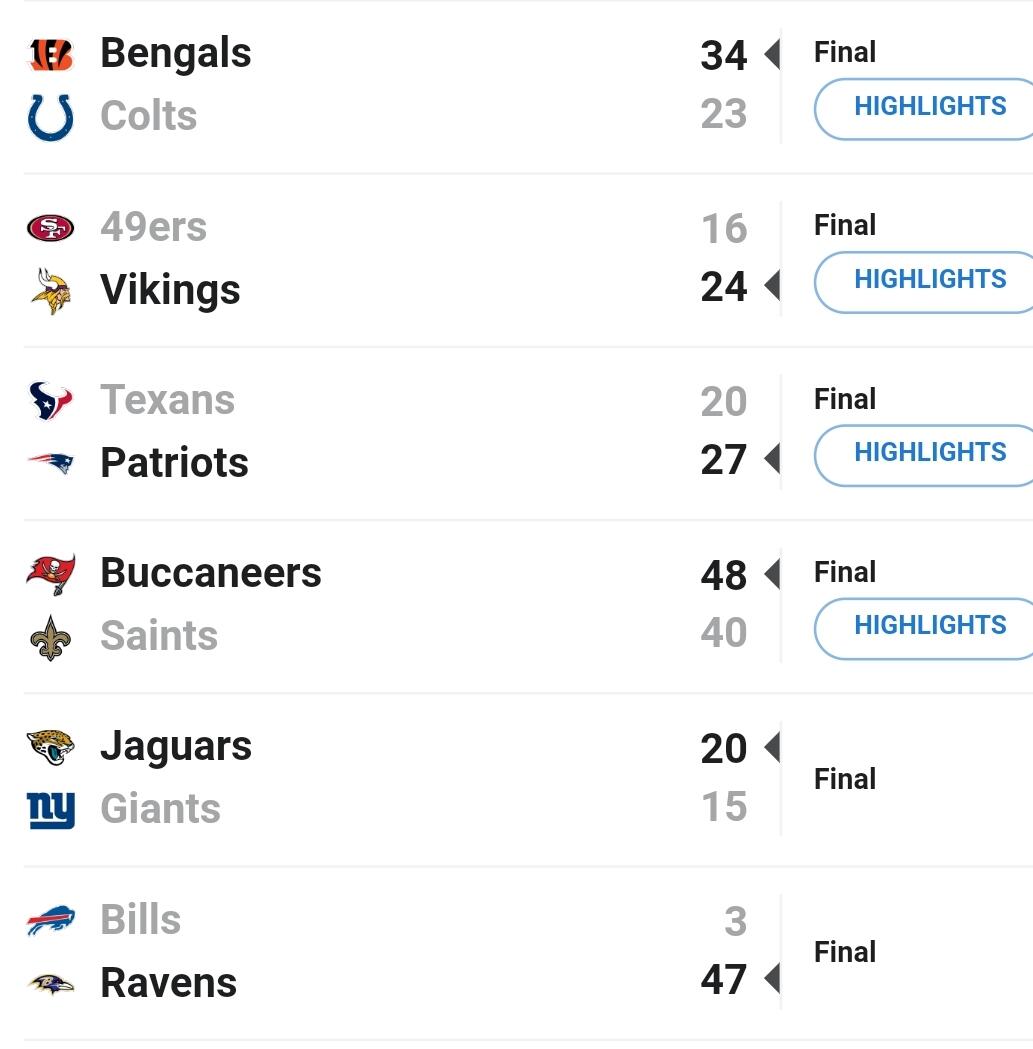Image resolution: width=1033 pixels, height=1049 pixels.
Task: Select the Vikings team logo
Action: pos(50,291)
